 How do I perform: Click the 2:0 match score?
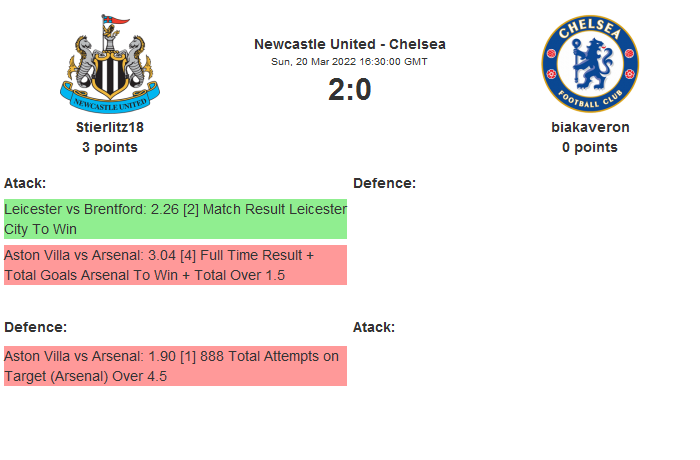(350, 90)
